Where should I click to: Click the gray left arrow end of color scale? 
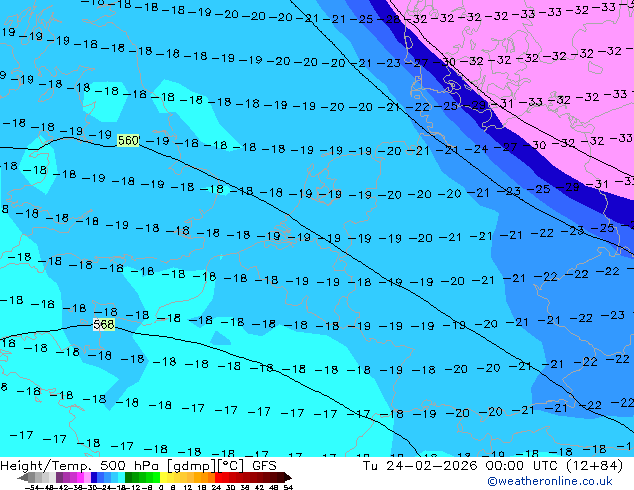(x=23, y=477)
